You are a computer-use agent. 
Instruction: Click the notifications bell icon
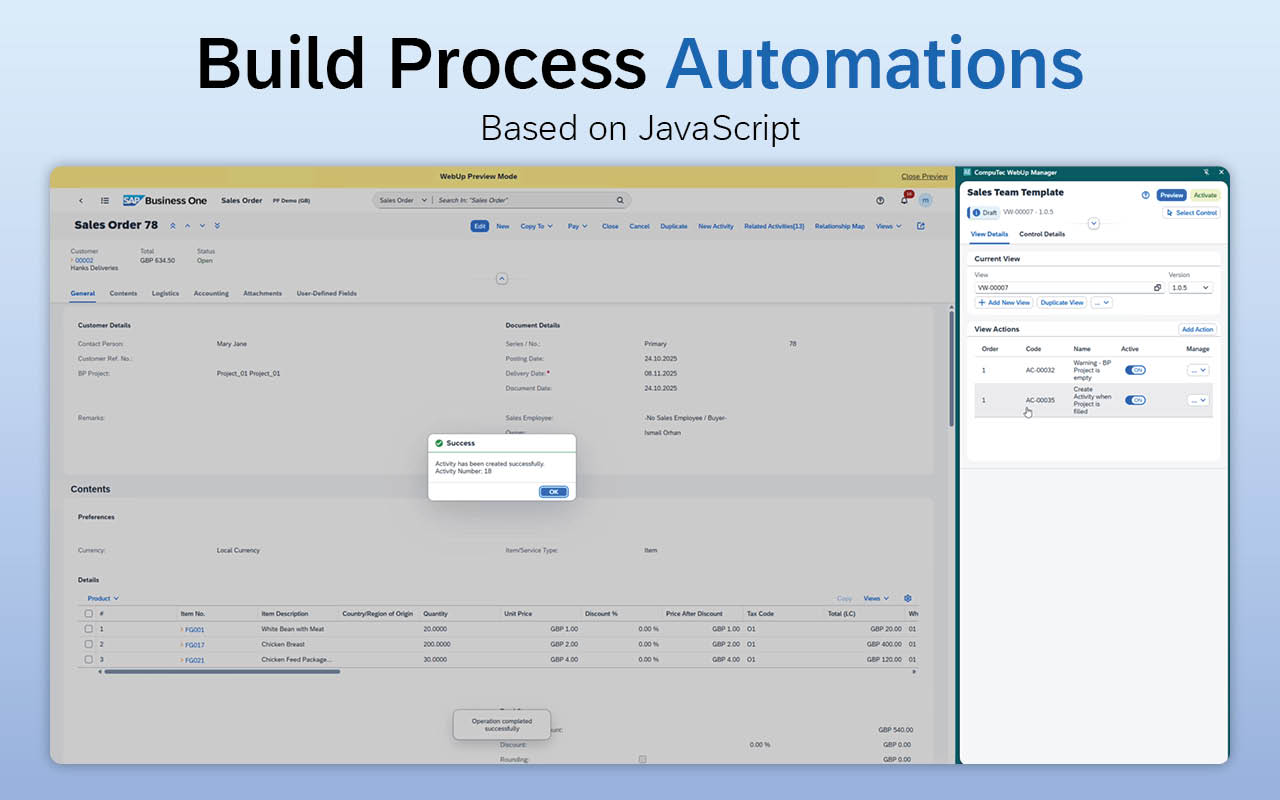click(904, 200)
